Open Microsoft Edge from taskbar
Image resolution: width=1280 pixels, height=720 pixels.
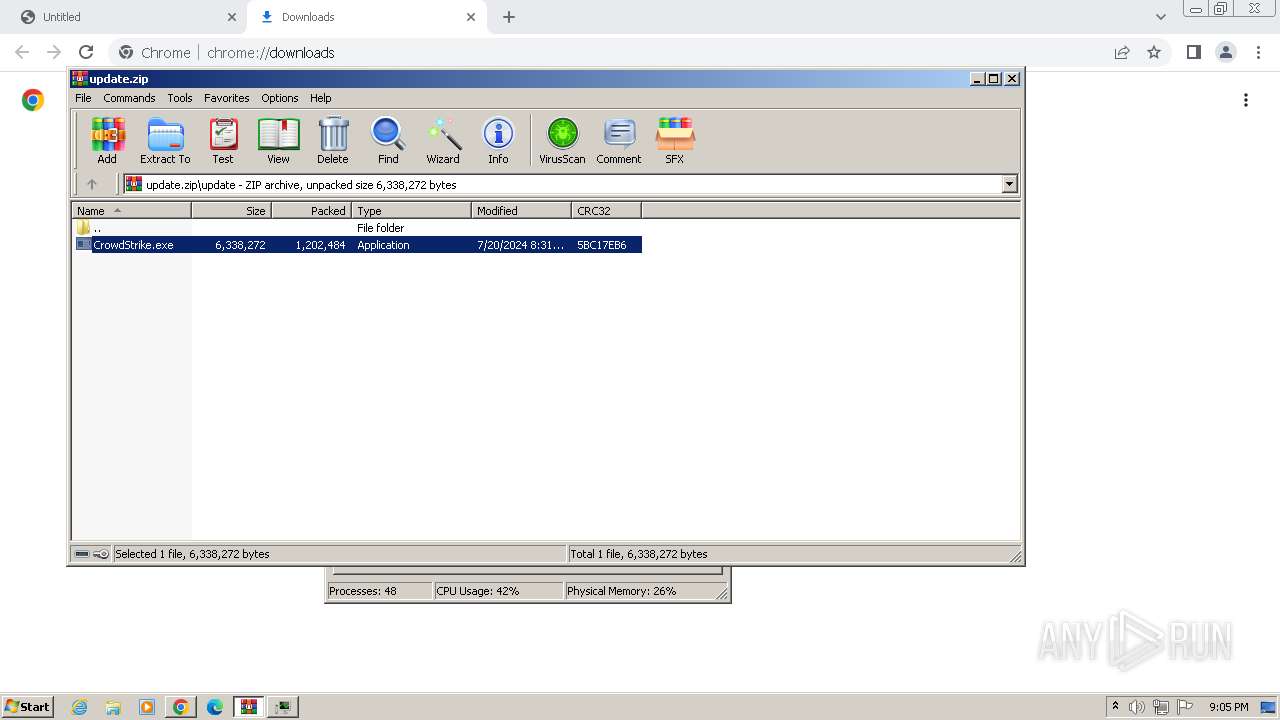[x=215, y=707]
